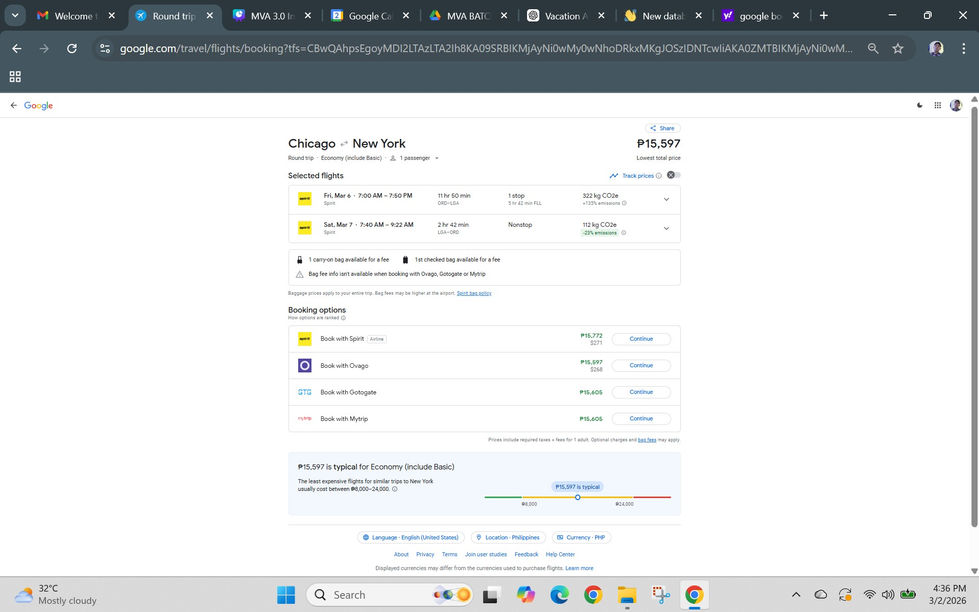Click the Google logo
Image resolution: width=979 pixels, height=612 pixels.
click(x=38, y=106)
